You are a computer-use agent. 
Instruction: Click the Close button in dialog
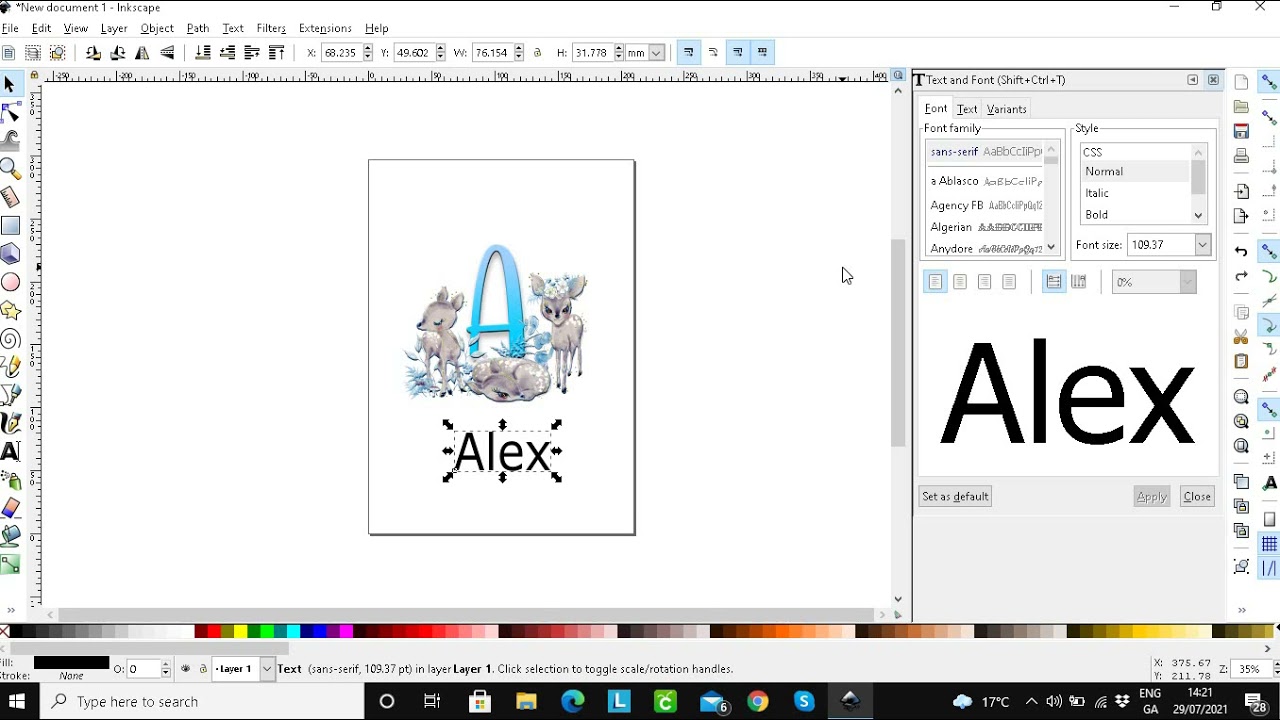(1197, 496)
